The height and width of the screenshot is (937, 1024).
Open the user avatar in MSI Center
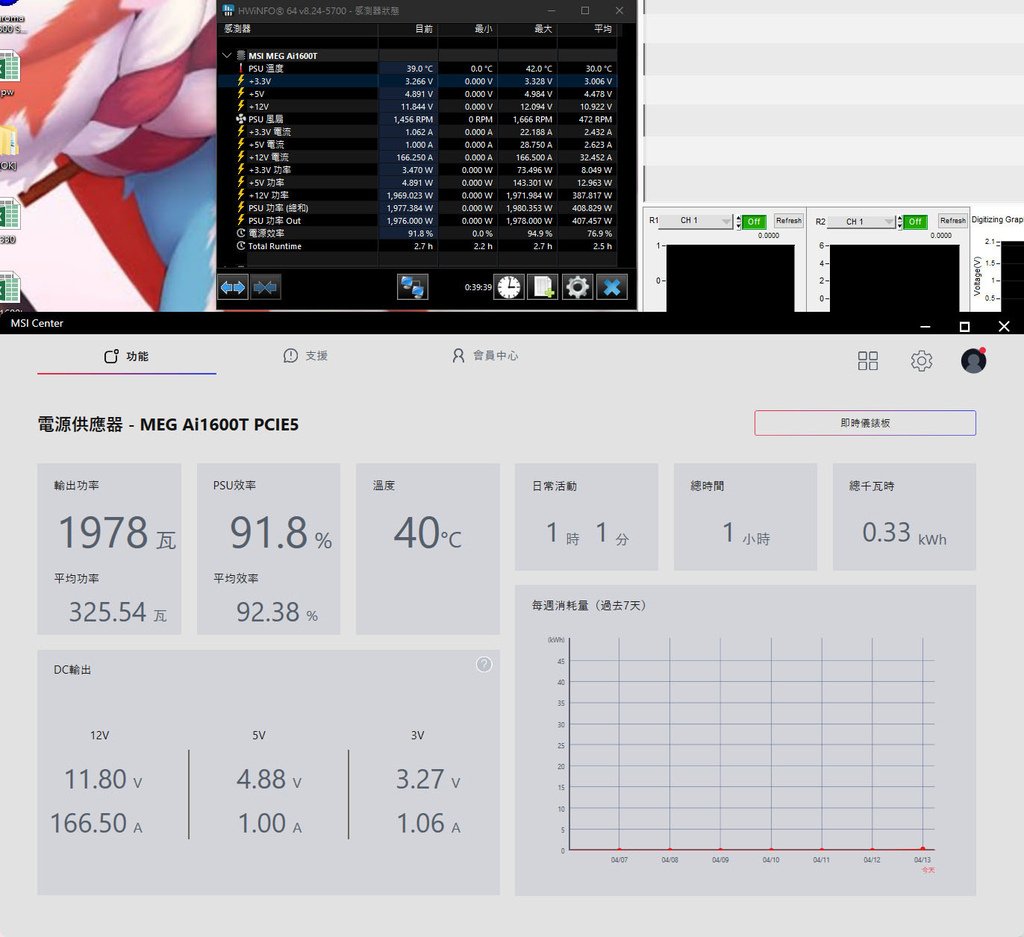973,360
